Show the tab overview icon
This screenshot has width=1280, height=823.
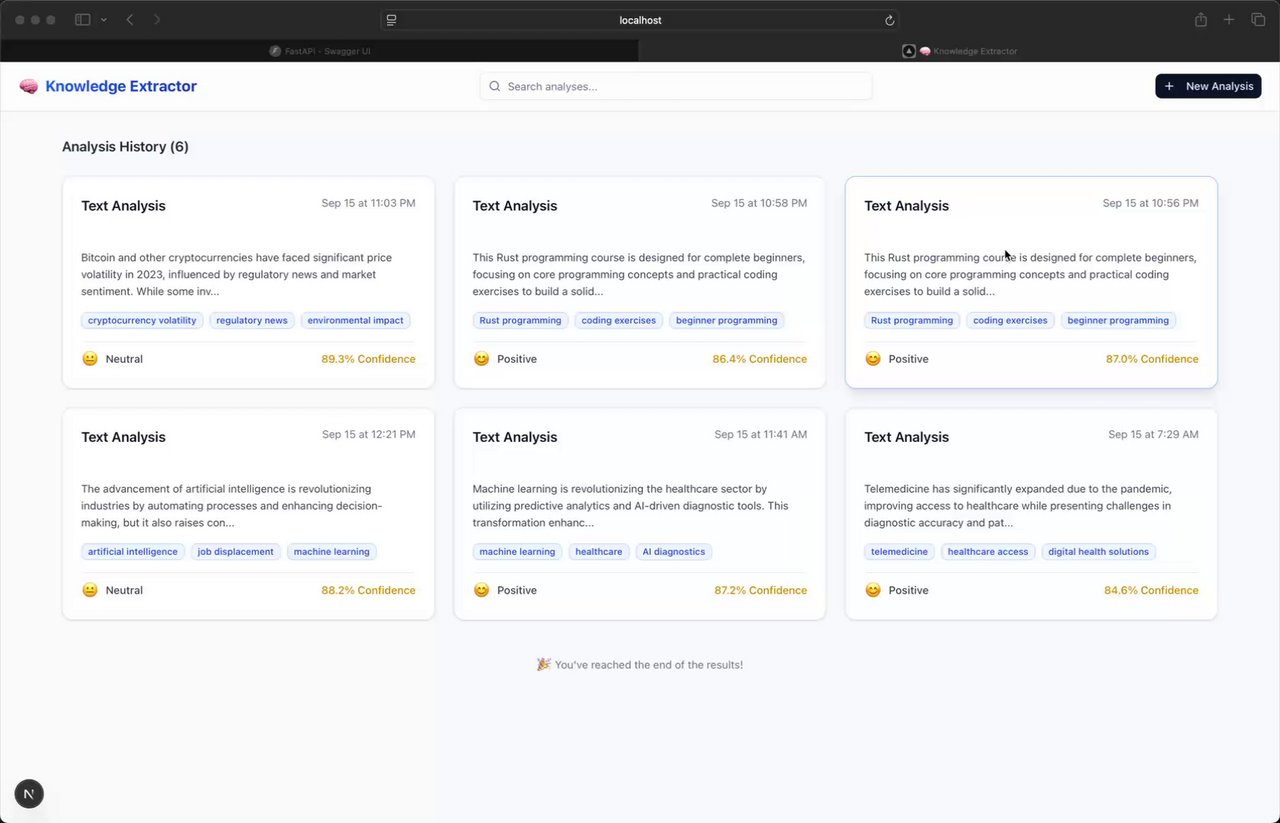point(1258,20)
